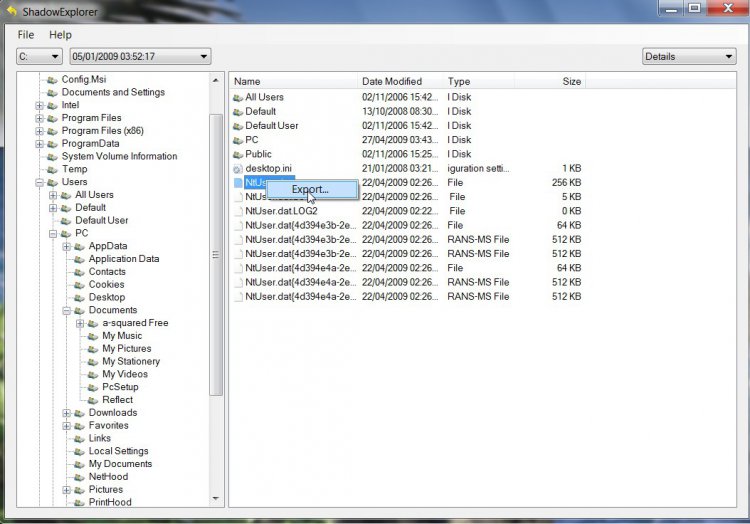Select the Default row dated 13/10/2008
The height and width of the screenshot is (524, 750).
(x=407, y=111)
